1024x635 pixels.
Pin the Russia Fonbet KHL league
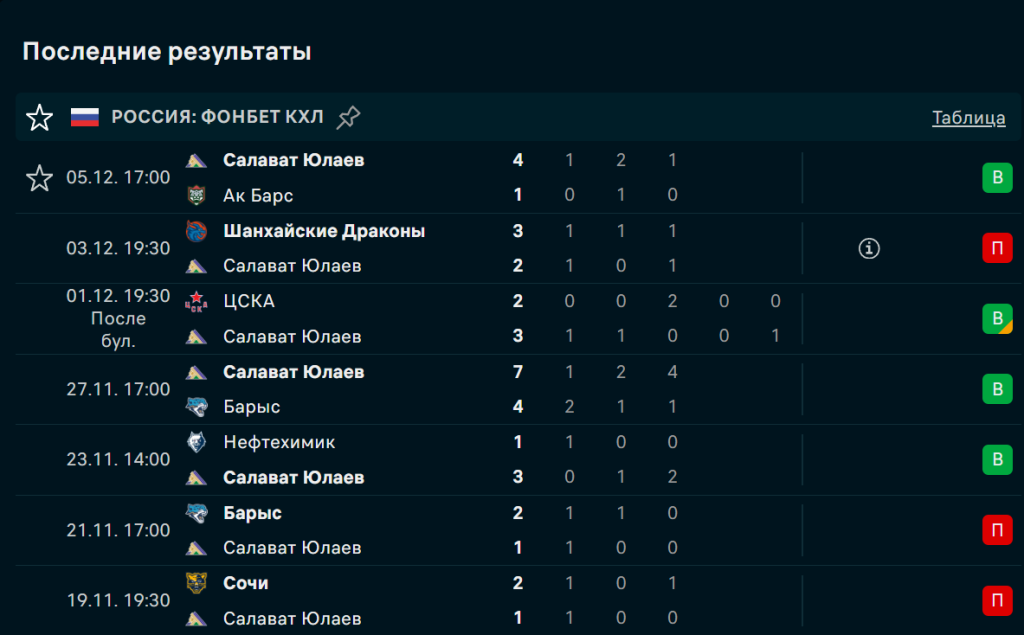[348, 118]
